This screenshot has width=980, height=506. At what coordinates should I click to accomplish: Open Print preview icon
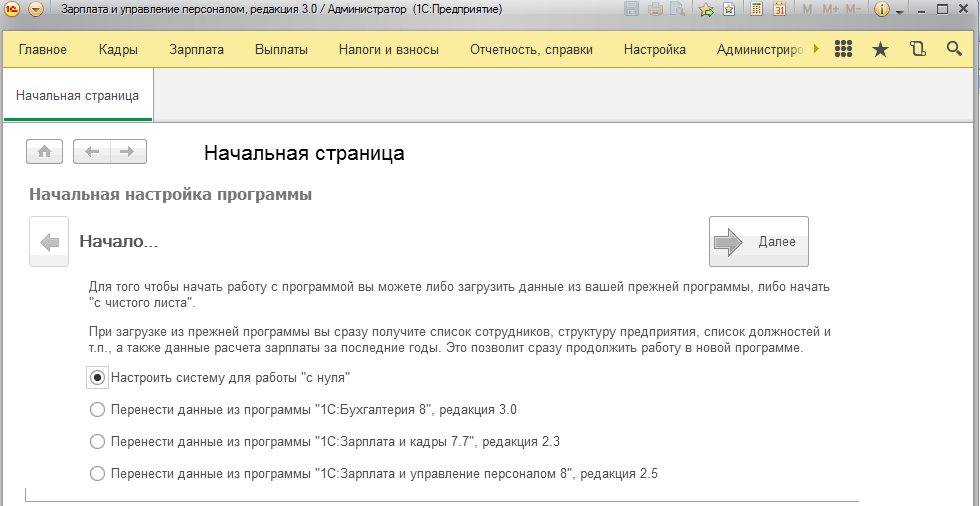tap(677, 9)
